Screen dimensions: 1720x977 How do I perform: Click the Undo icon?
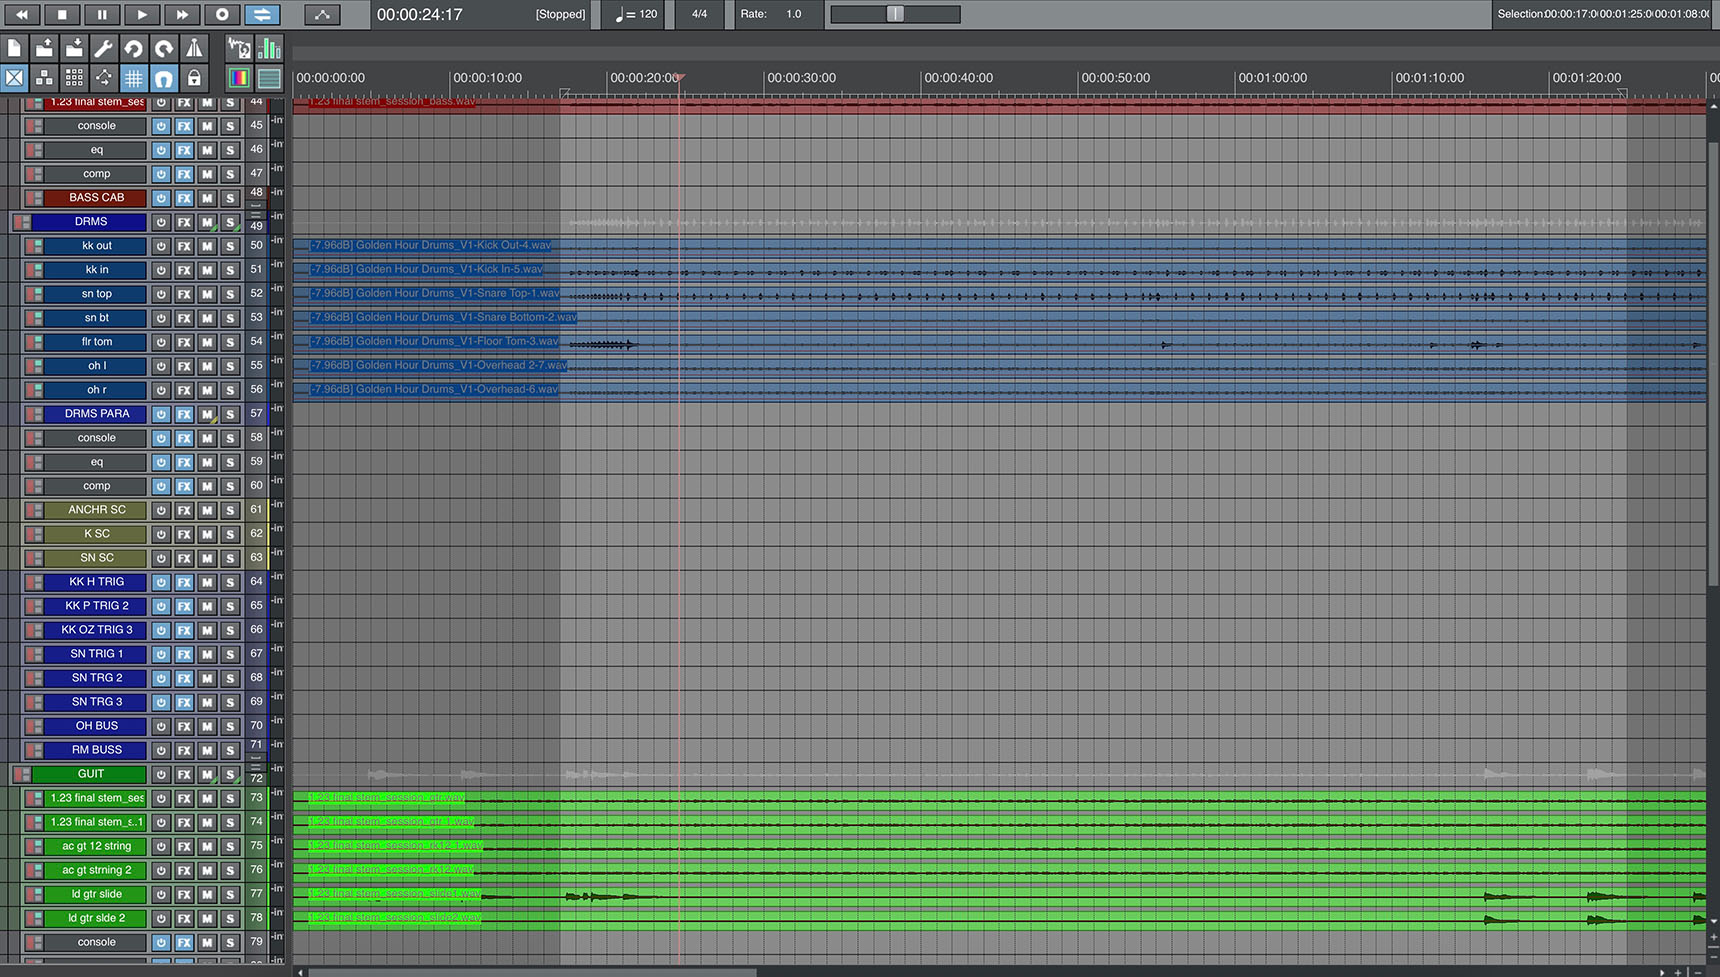pos(133,47)
